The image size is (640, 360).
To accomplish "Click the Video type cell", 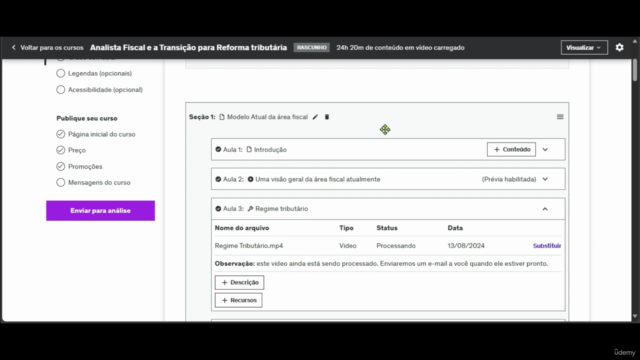I will (348, 246).
